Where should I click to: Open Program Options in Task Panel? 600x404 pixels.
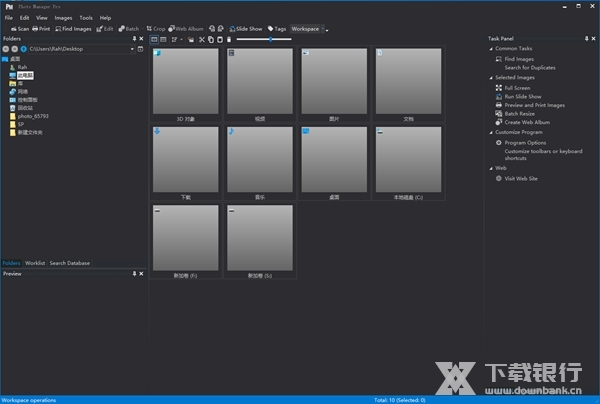(527, 142)
